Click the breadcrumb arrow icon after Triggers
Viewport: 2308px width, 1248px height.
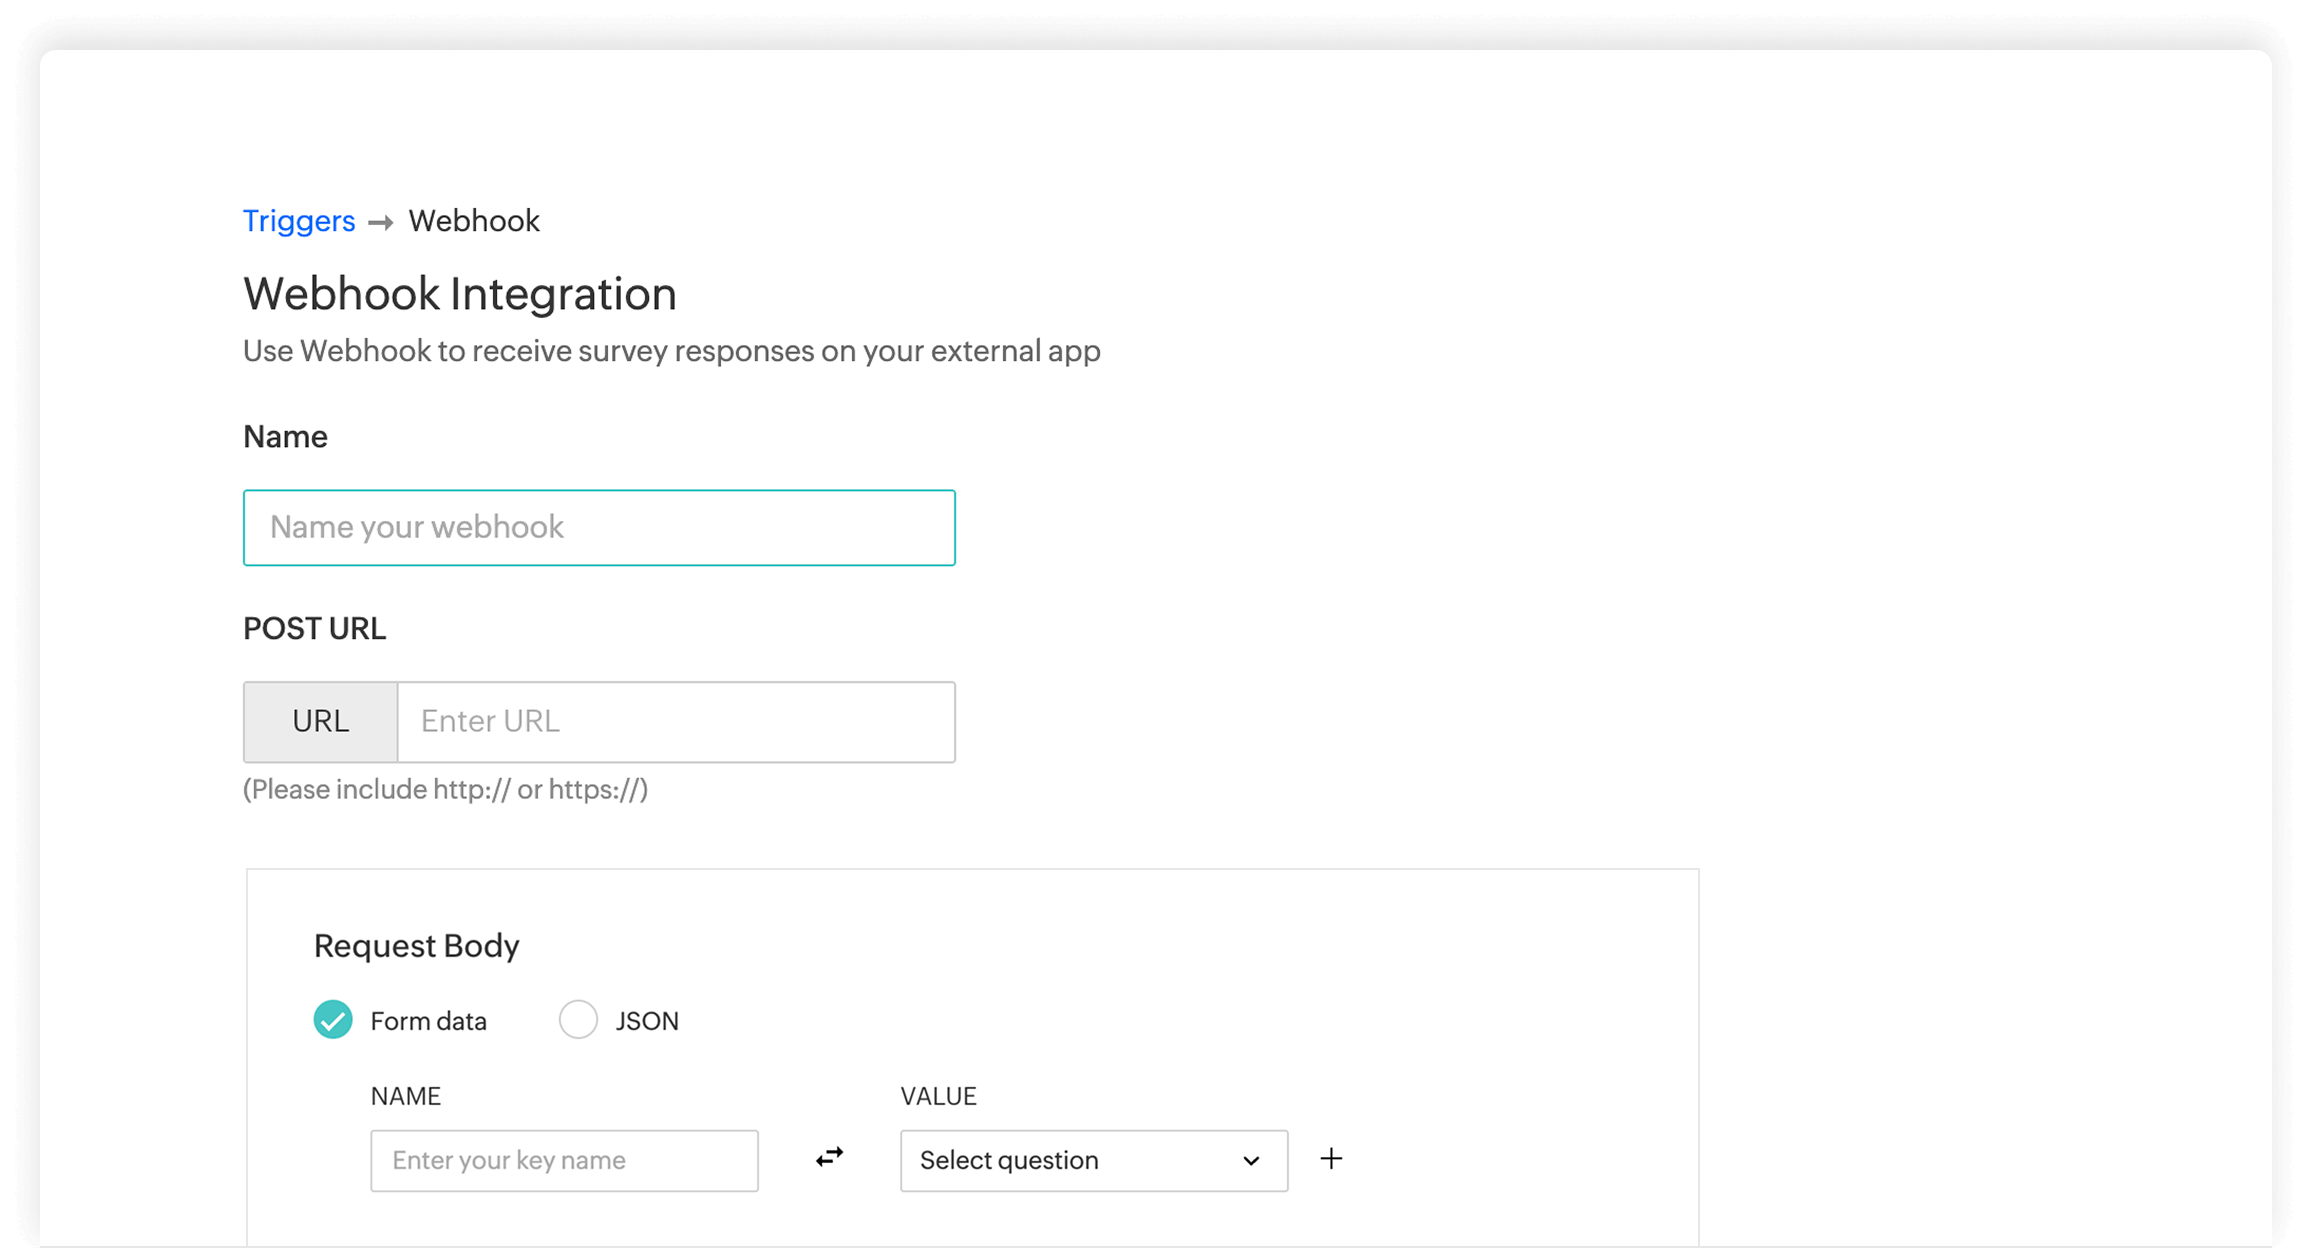379,222
